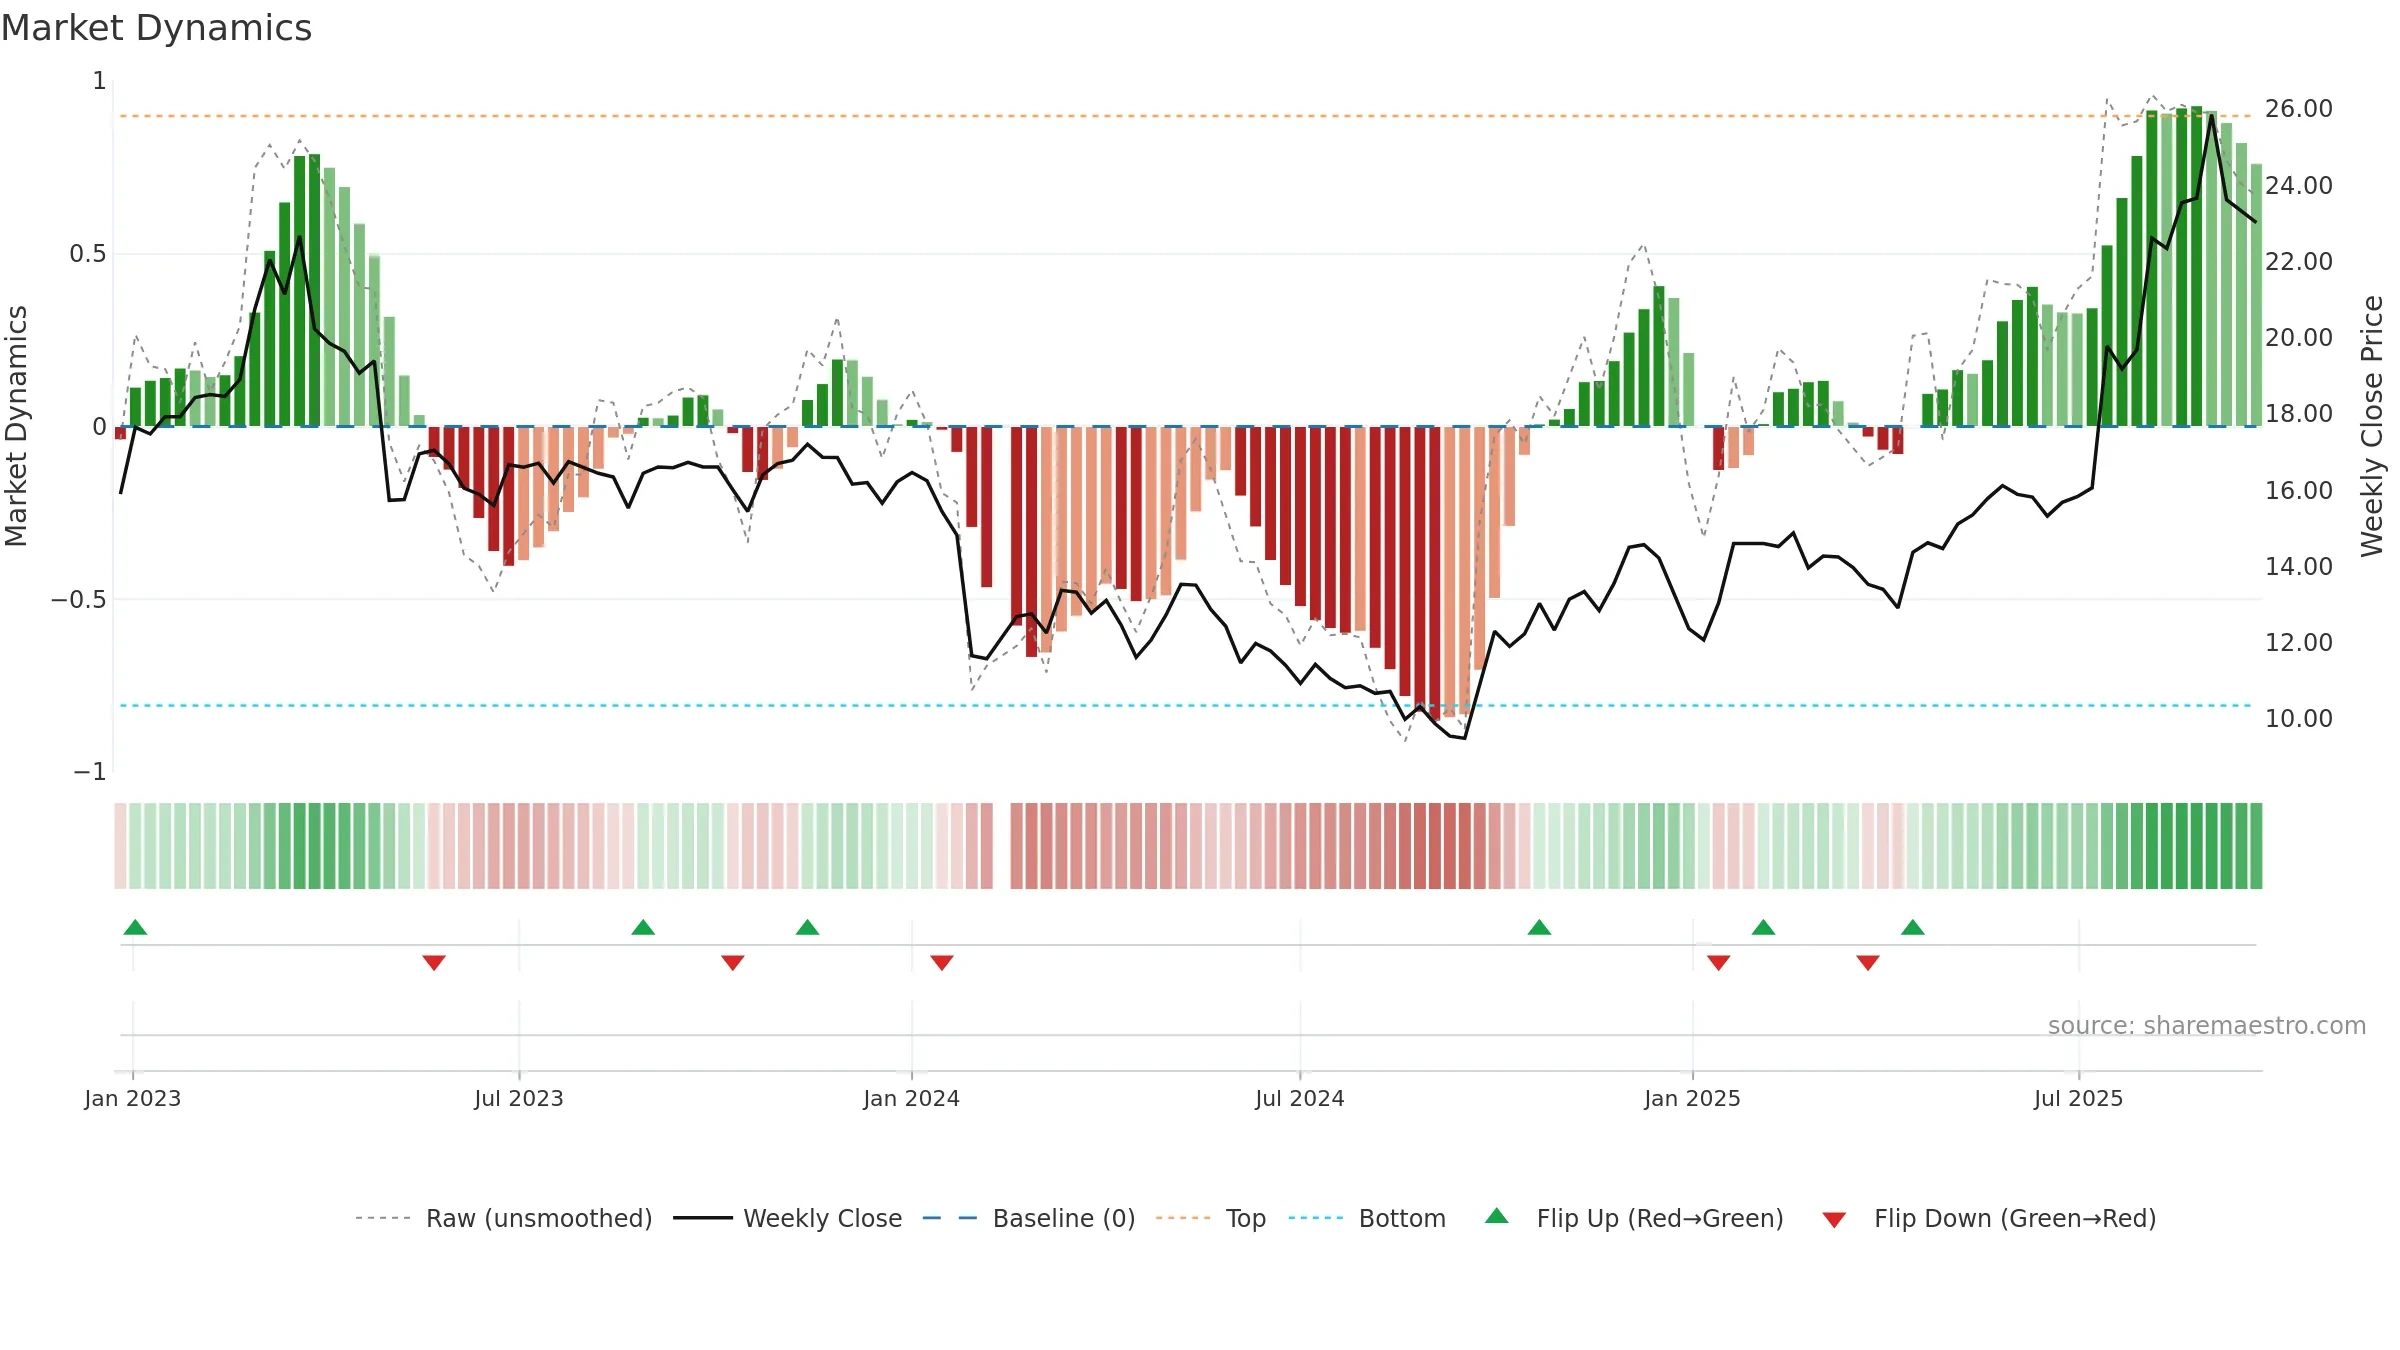Click the 26.00 price axis label
The width and height of the screenshot is (2400, 1350).
pyautogui.click(x=2299, y=109)
